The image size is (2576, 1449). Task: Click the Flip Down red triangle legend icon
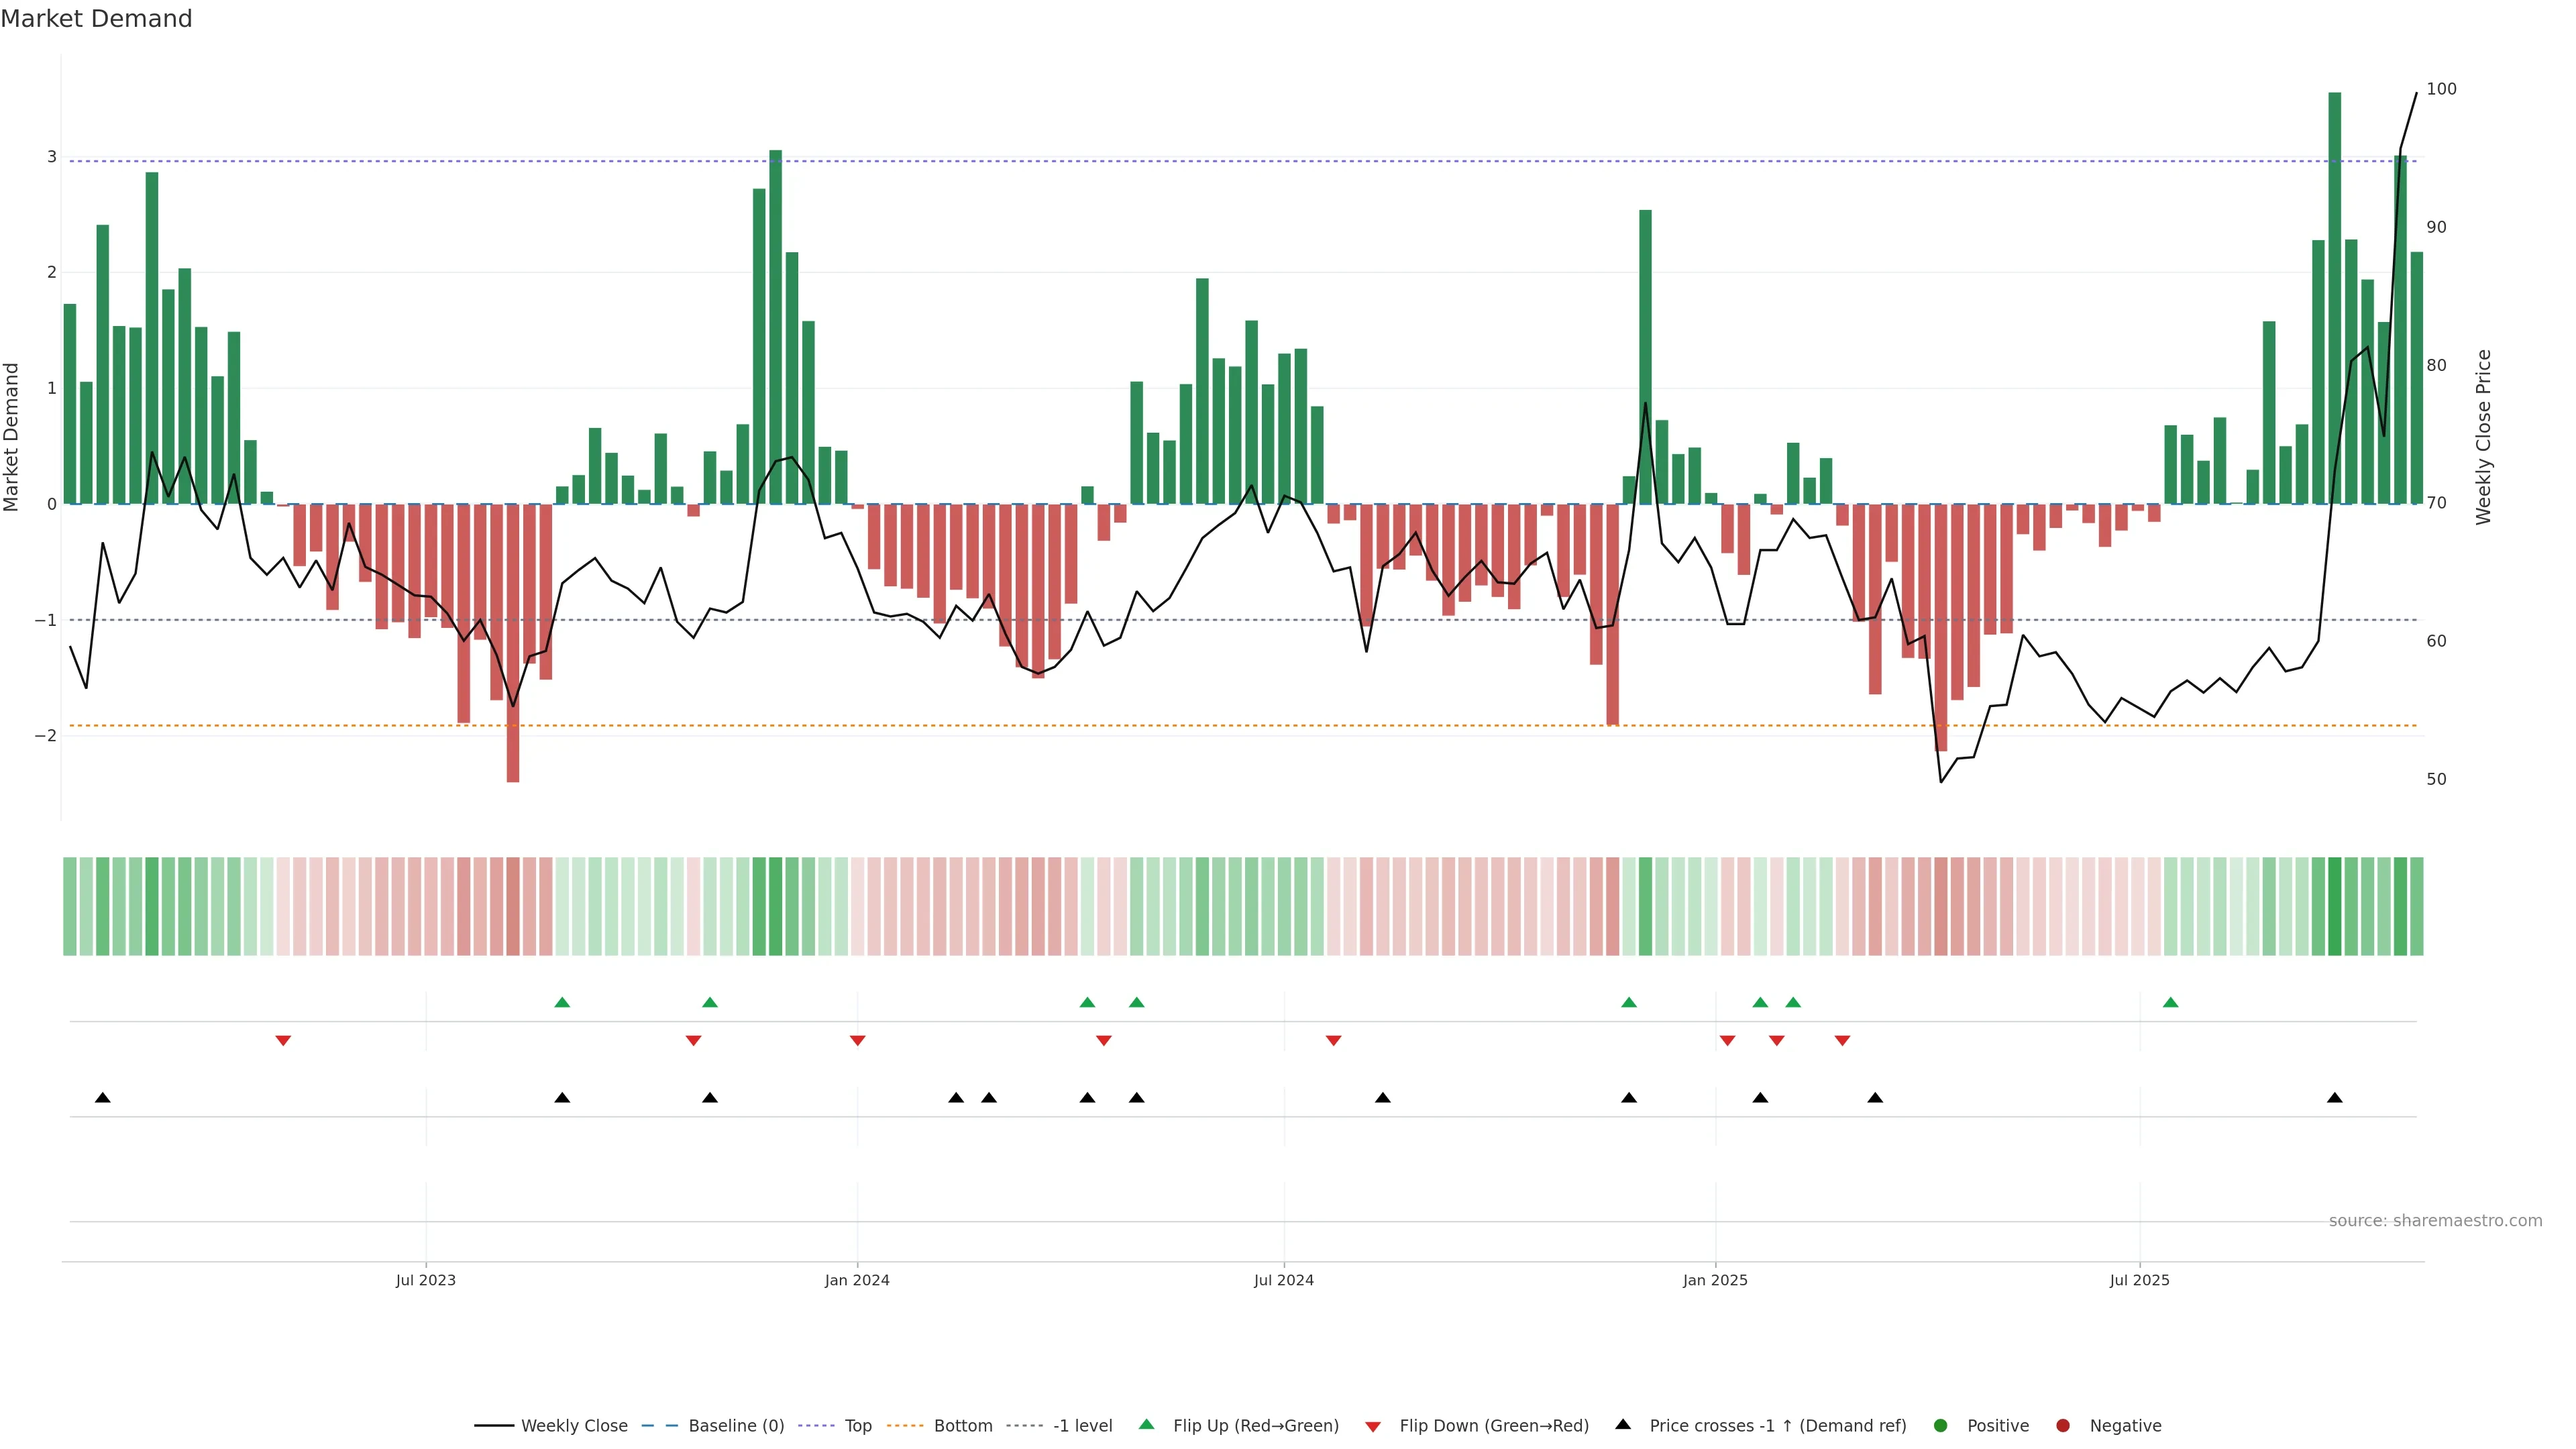click(x=1373, y=1426)
